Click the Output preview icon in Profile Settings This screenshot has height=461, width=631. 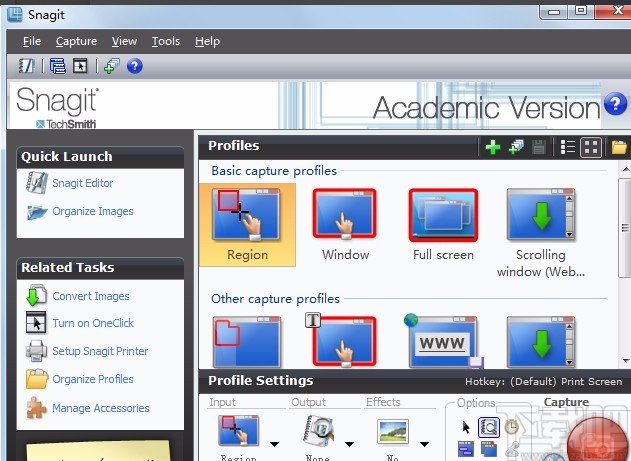[318, 431]
